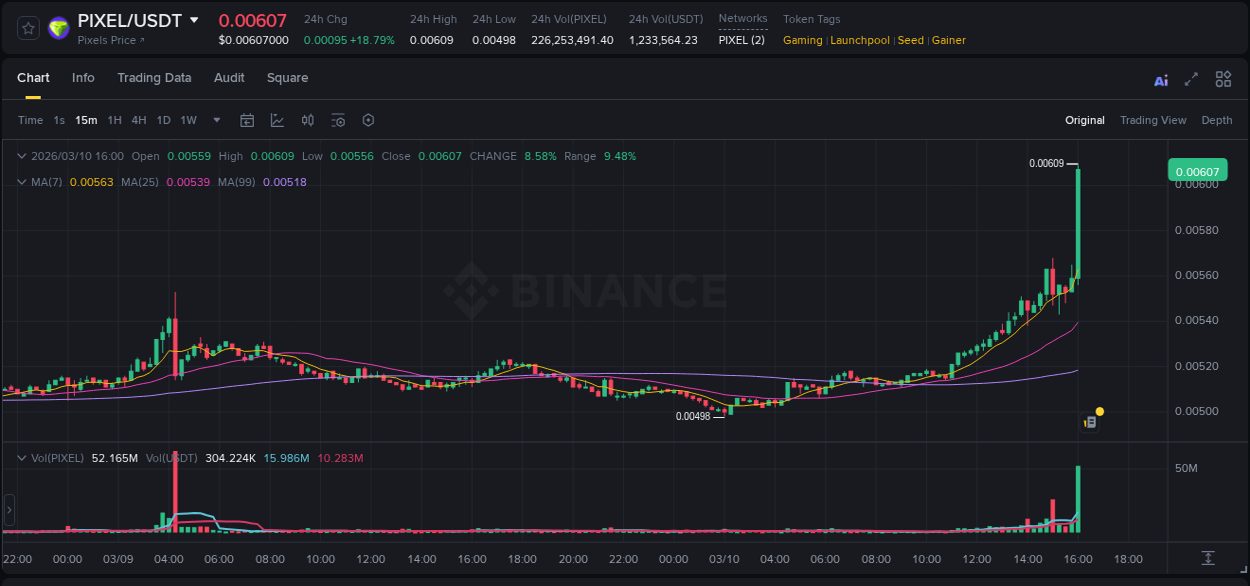1250x586 pixels.
Task: Open the chart style selector icon
Action: [x=275, y=120]
